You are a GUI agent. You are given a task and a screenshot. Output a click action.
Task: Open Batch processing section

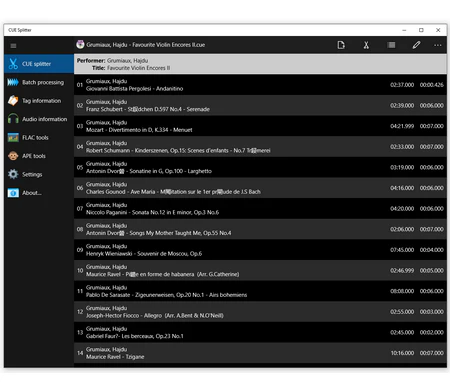click(x=39, y=82)
